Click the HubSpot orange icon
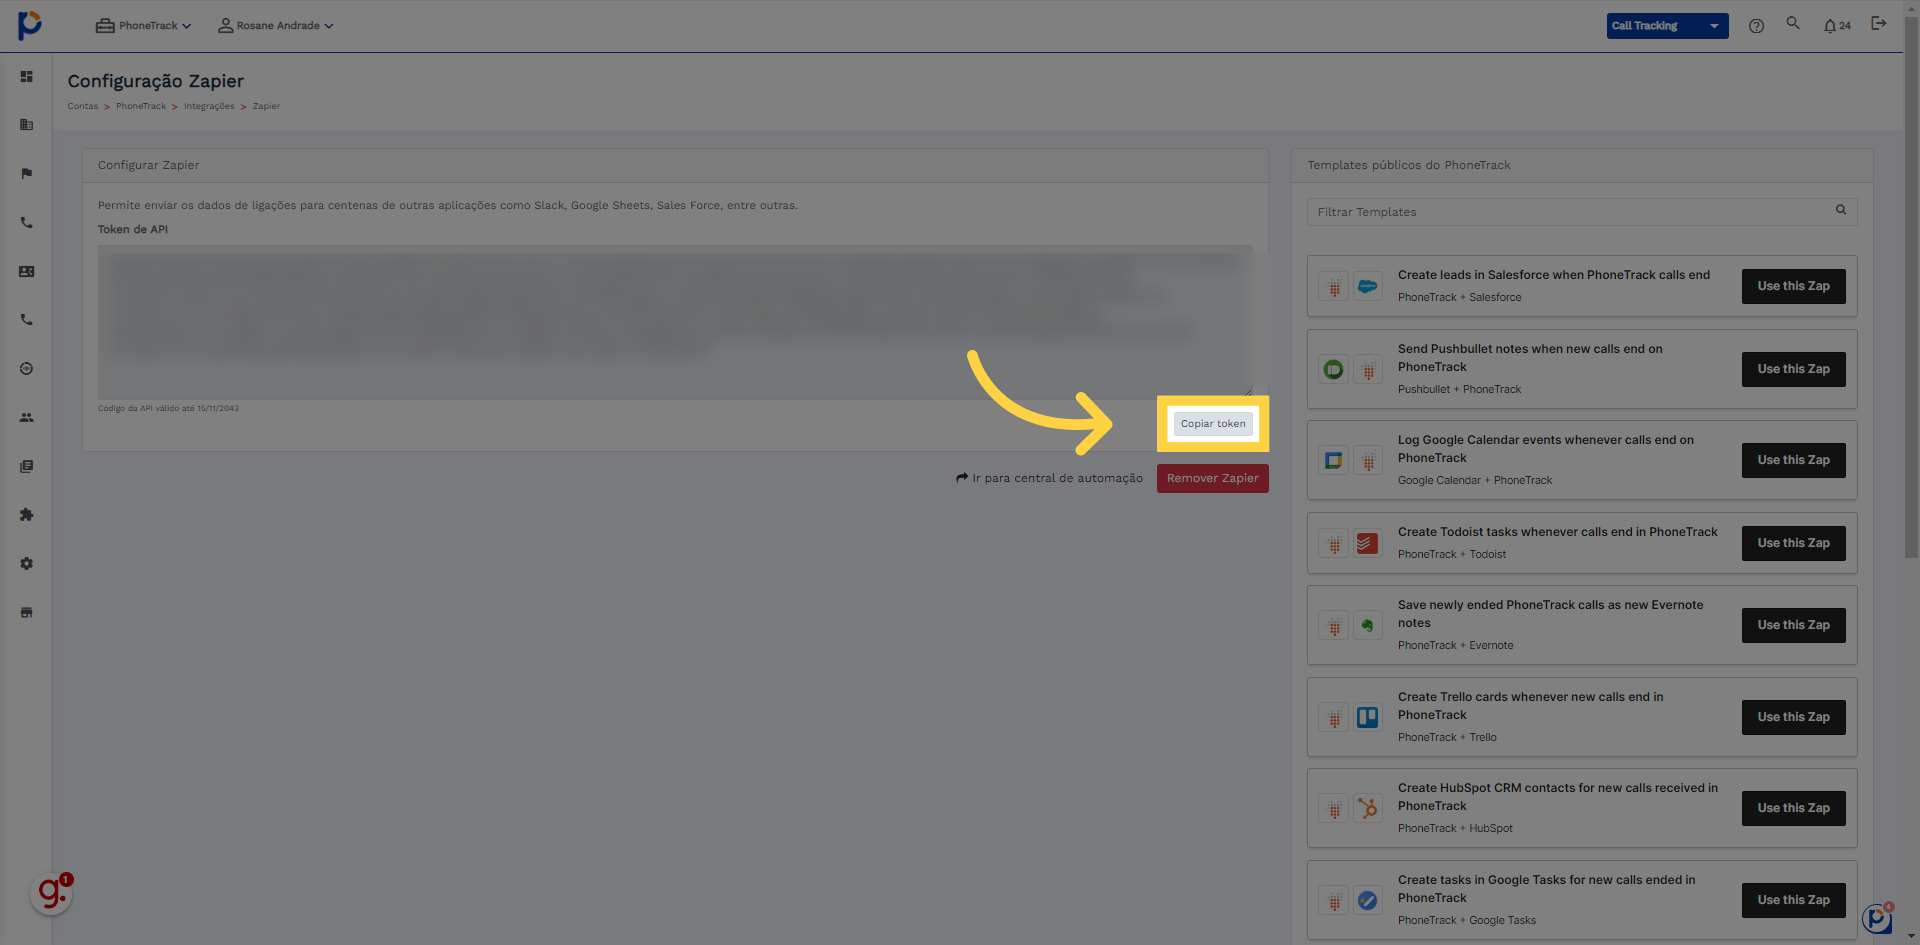 pos(1367,809)
